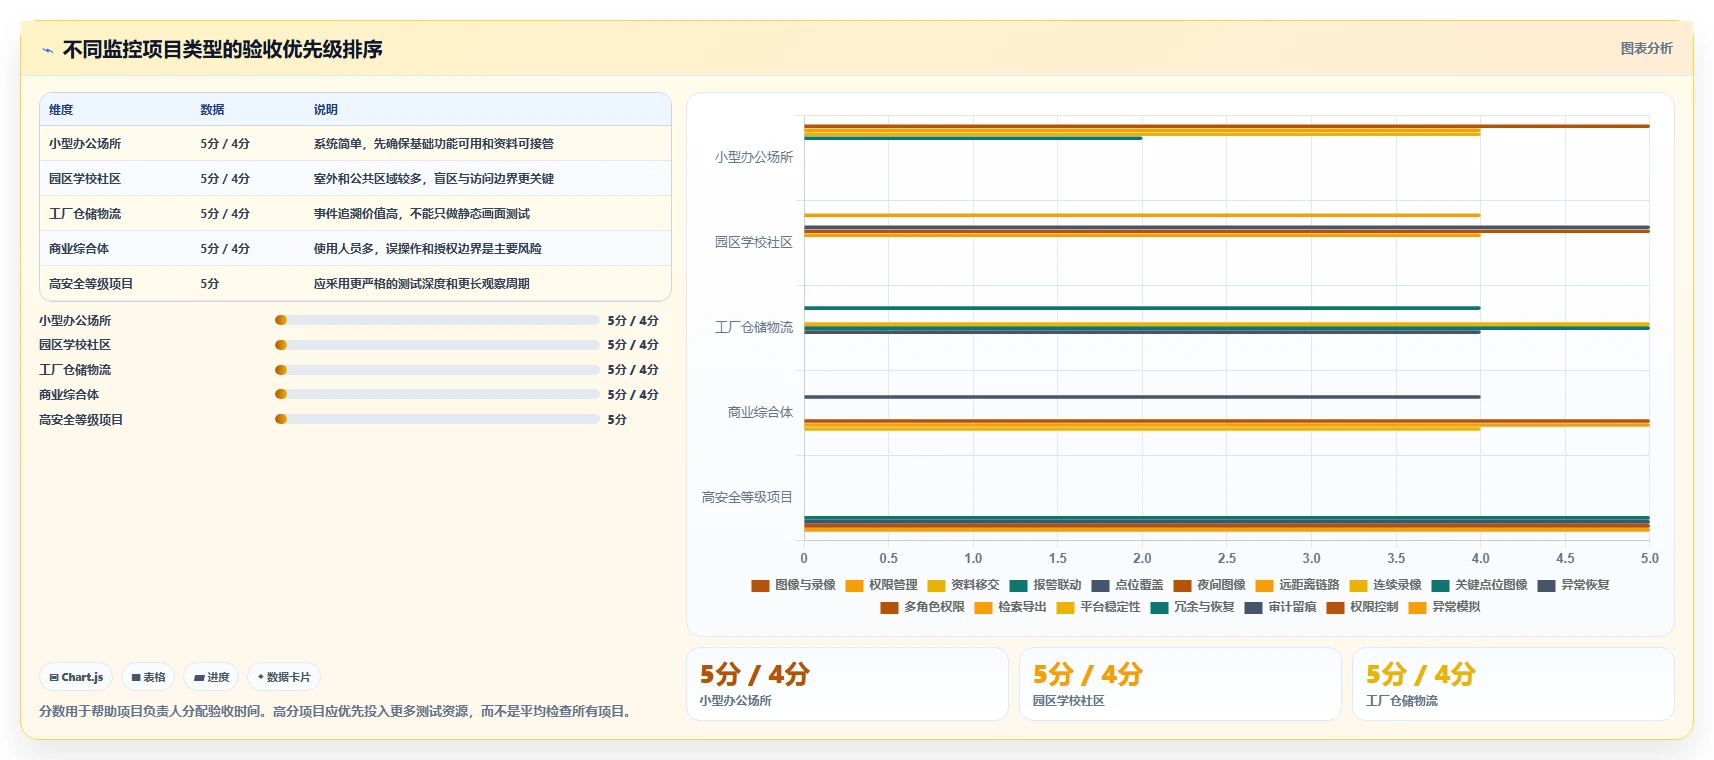The height and width of the screenshot is (760, 1714).
Task: Click the 小型办公场所 progress bar
Action: tap(437, 320)
